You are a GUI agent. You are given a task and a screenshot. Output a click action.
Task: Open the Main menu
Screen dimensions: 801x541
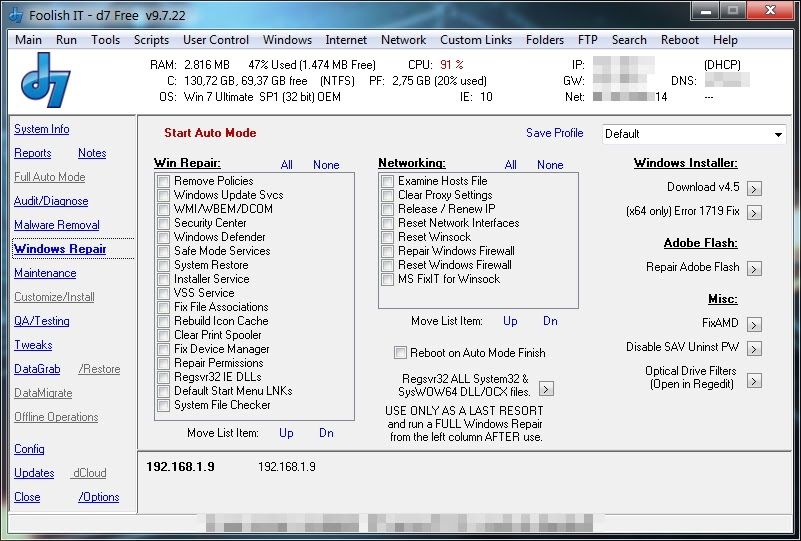(x=29, y=40)
